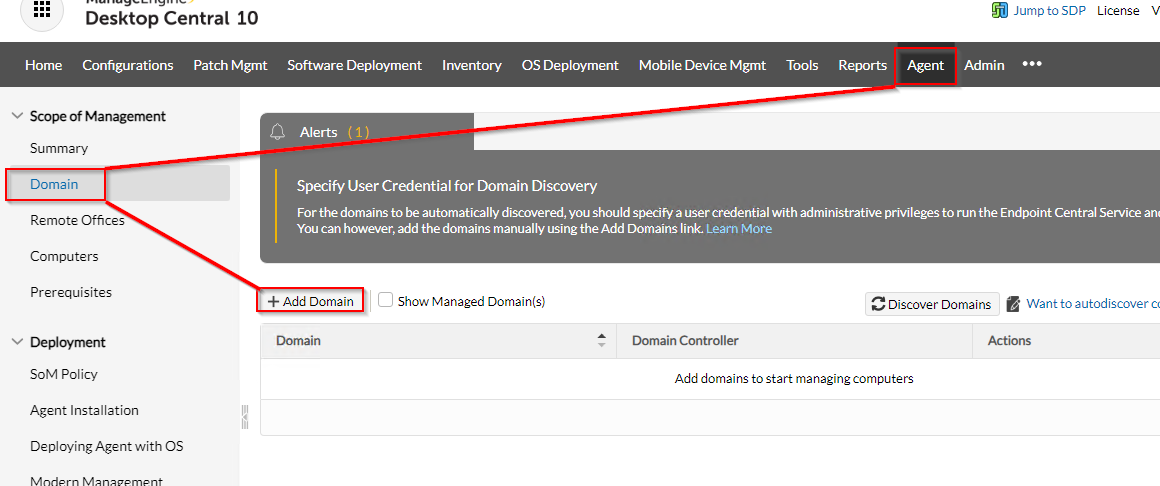Open the Patch Mgmt tab
This screenshot has height=486, width=1160.
point(230,65)
